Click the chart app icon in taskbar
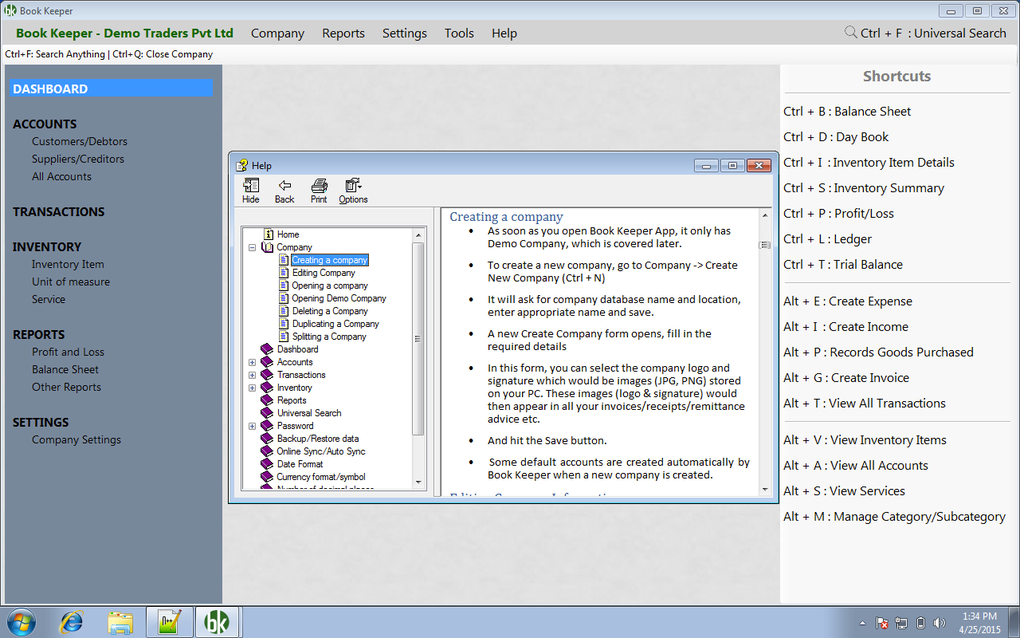Screen dimensions: 1020x638 click(x=169, y=622)
